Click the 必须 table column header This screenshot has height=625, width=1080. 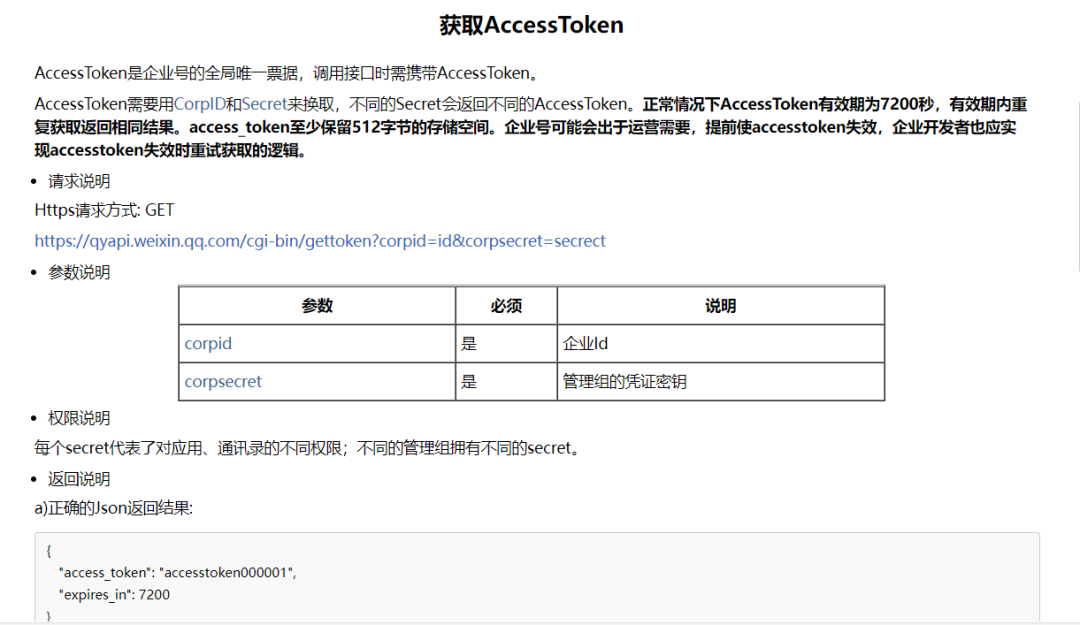[x=506, y=305]
